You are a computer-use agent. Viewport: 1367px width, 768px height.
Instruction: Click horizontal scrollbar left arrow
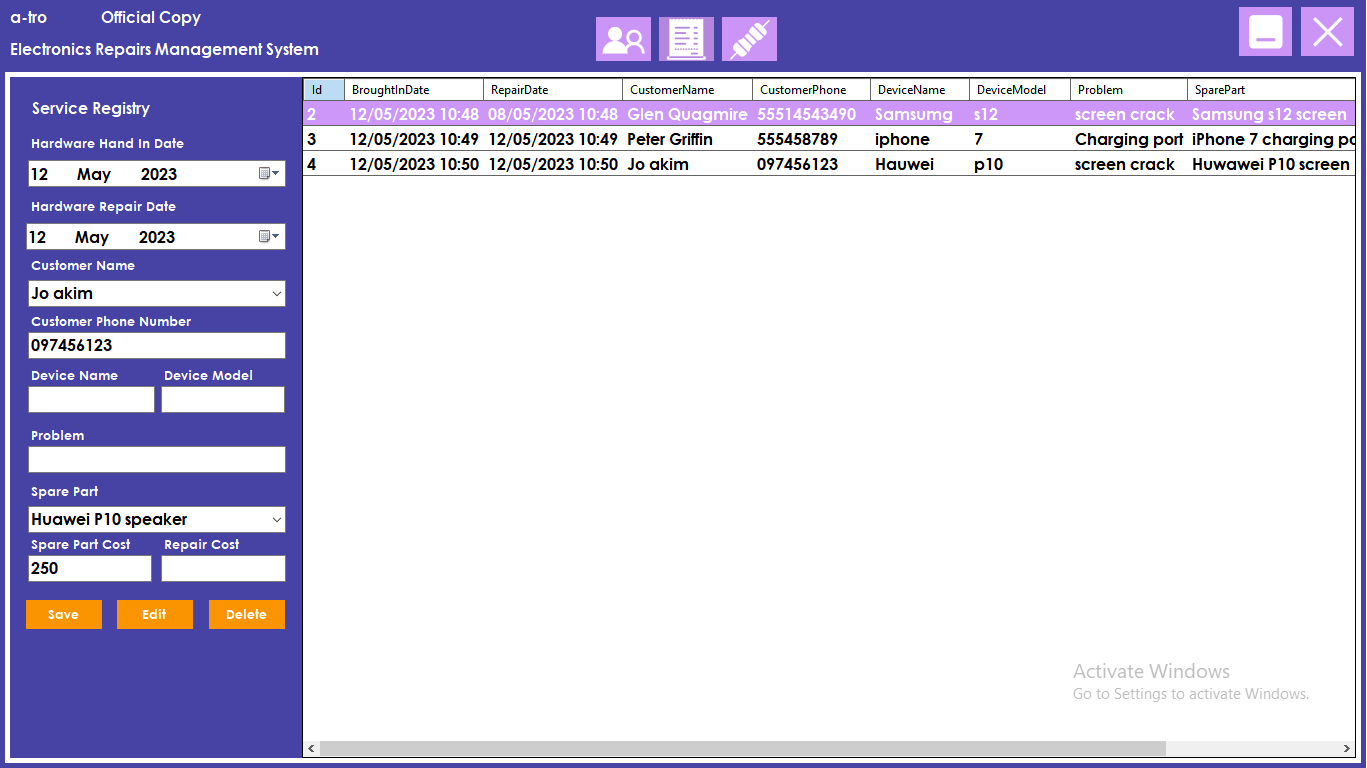312,749
